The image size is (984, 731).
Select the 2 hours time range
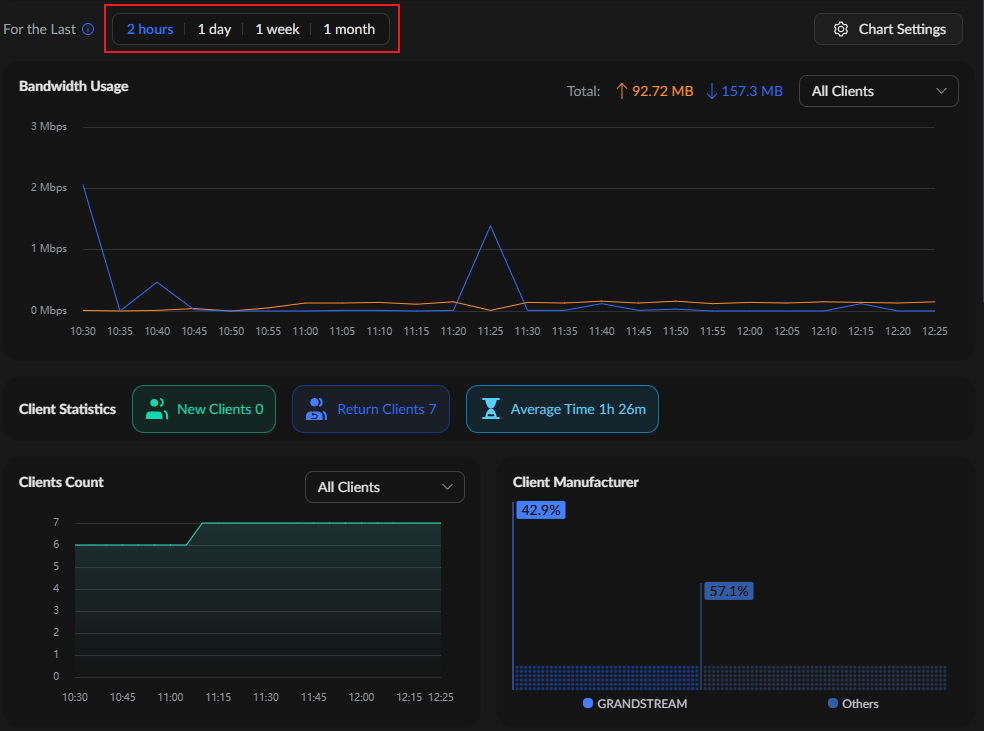(150, 29)
